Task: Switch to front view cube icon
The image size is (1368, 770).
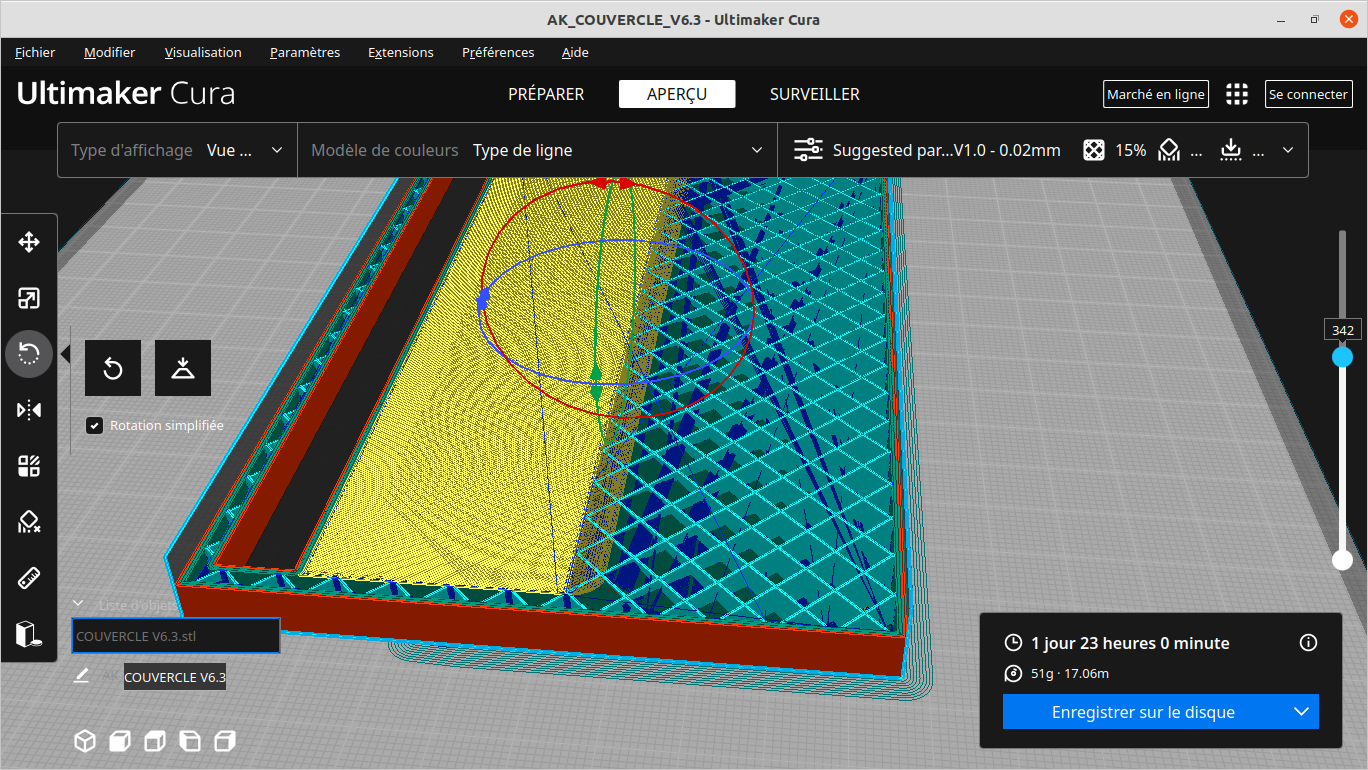Action: pyautogui.click(x=120, y=741)
